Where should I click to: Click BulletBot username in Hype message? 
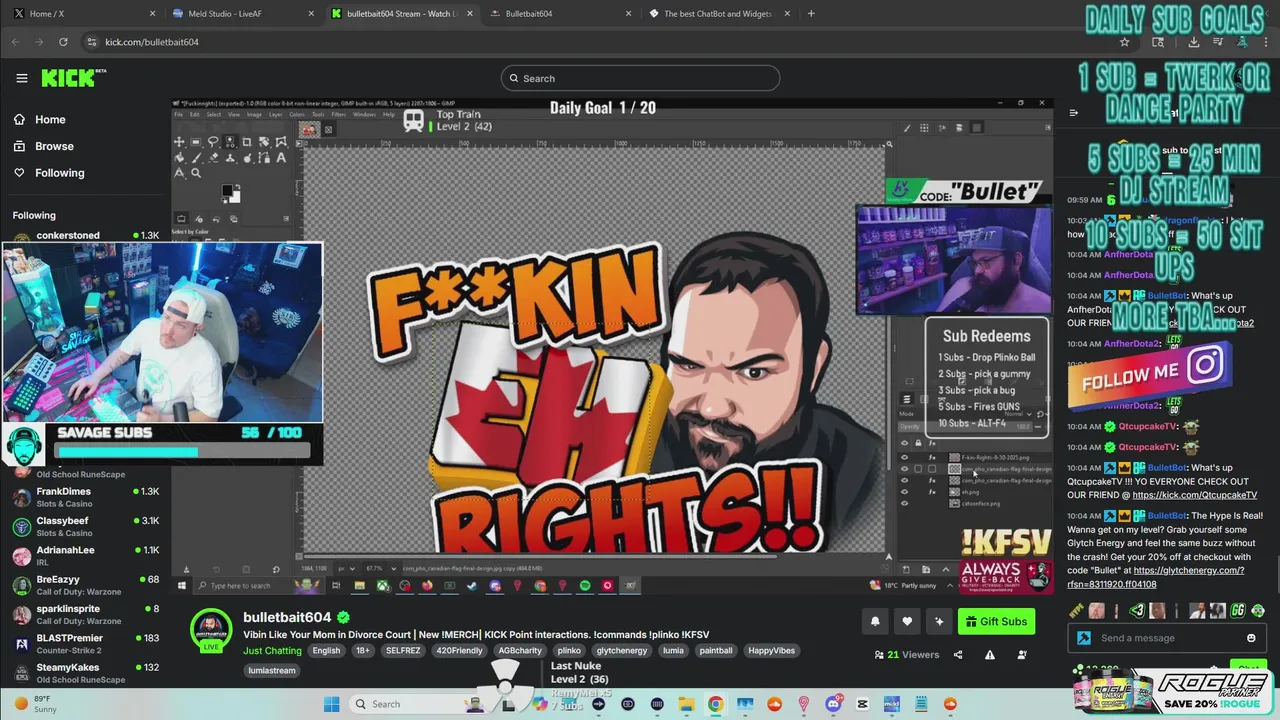[1168, 515]
